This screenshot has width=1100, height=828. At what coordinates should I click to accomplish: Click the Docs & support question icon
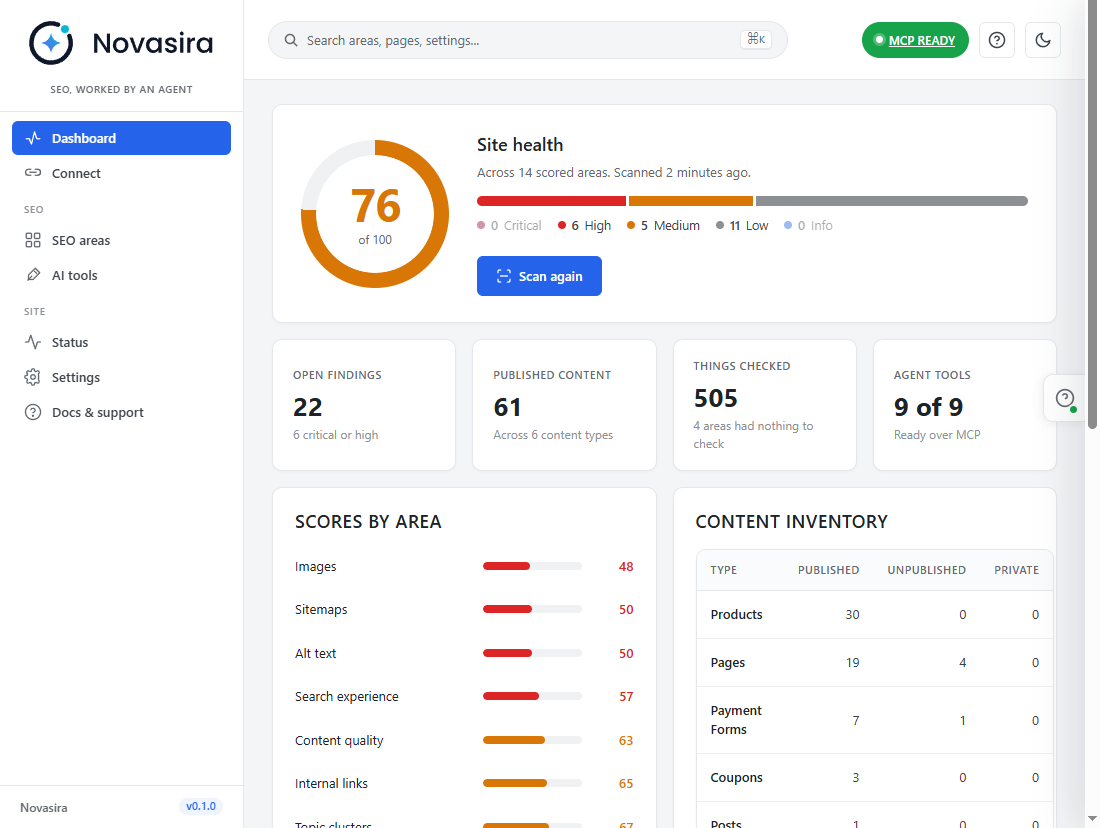[33, 412]
